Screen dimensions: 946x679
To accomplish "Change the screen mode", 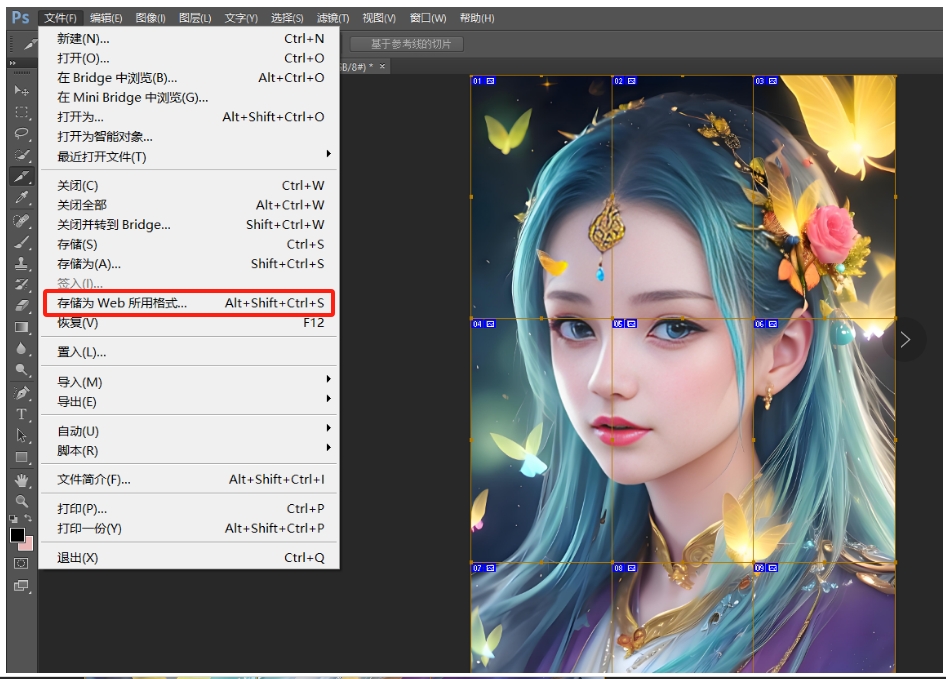I will 21,585.
